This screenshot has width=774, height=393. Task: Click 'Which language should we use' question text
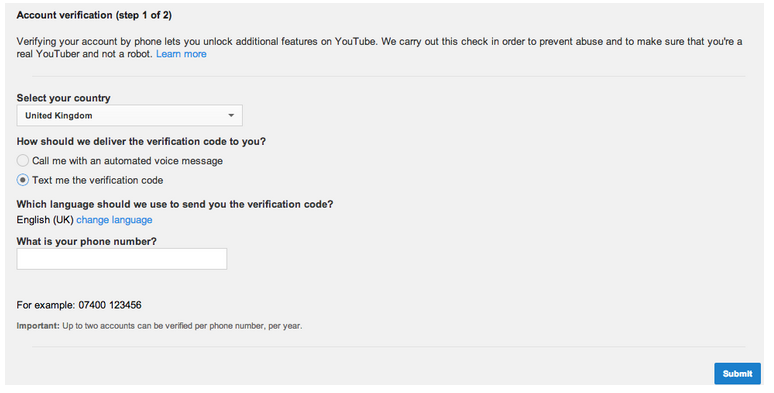(175, 204)
